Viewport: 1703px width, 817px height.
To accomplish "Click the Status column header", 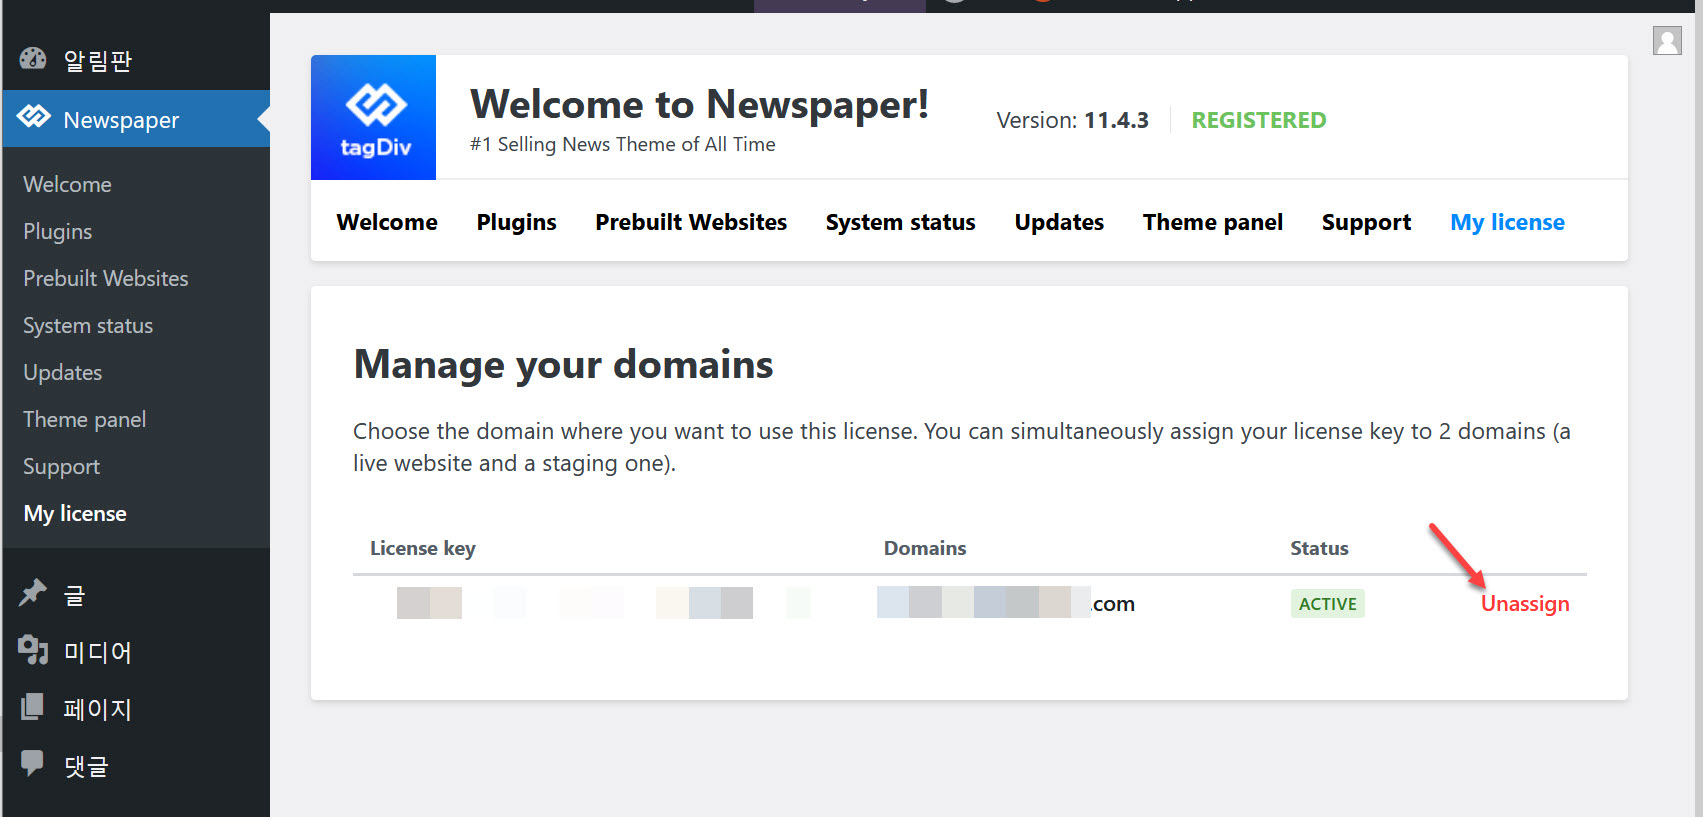I will 1319,549.
